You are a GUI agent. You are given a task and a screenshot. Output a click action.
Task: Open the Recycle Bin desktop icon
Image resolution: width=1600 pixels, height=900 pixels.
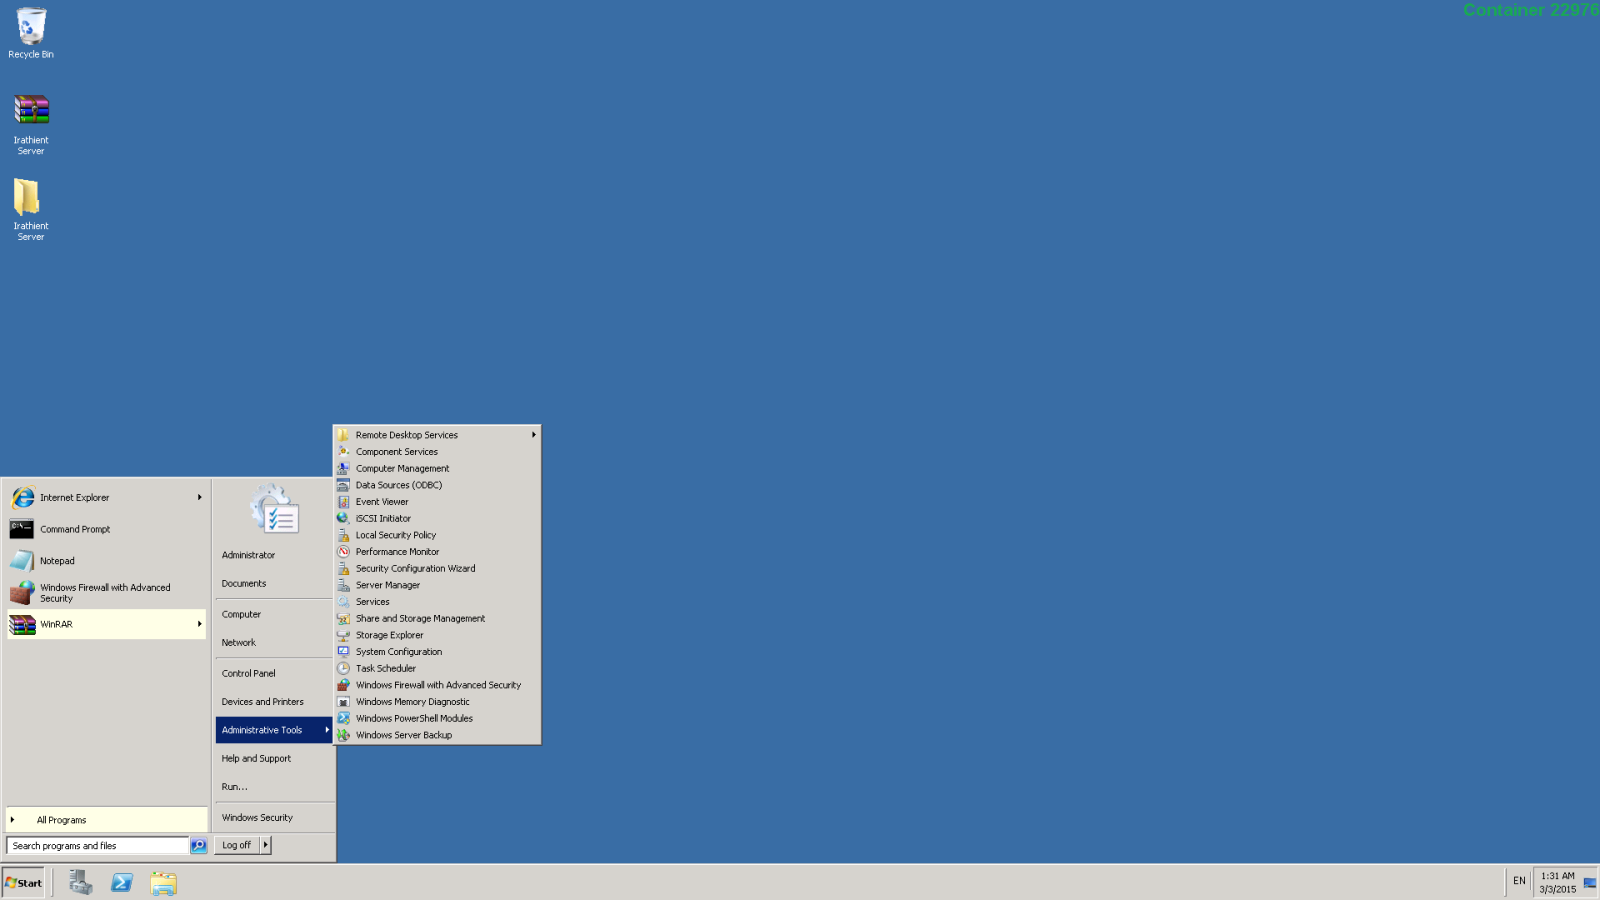point(31,28)
